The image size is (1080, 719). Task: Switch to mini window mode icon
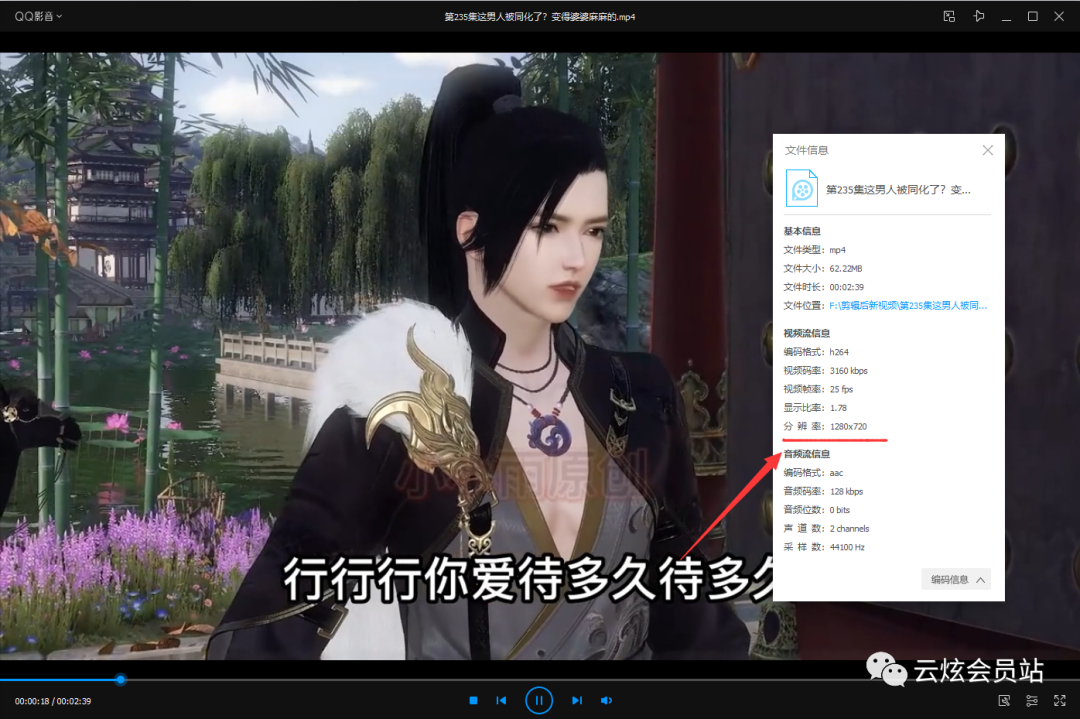pos(949,17)
